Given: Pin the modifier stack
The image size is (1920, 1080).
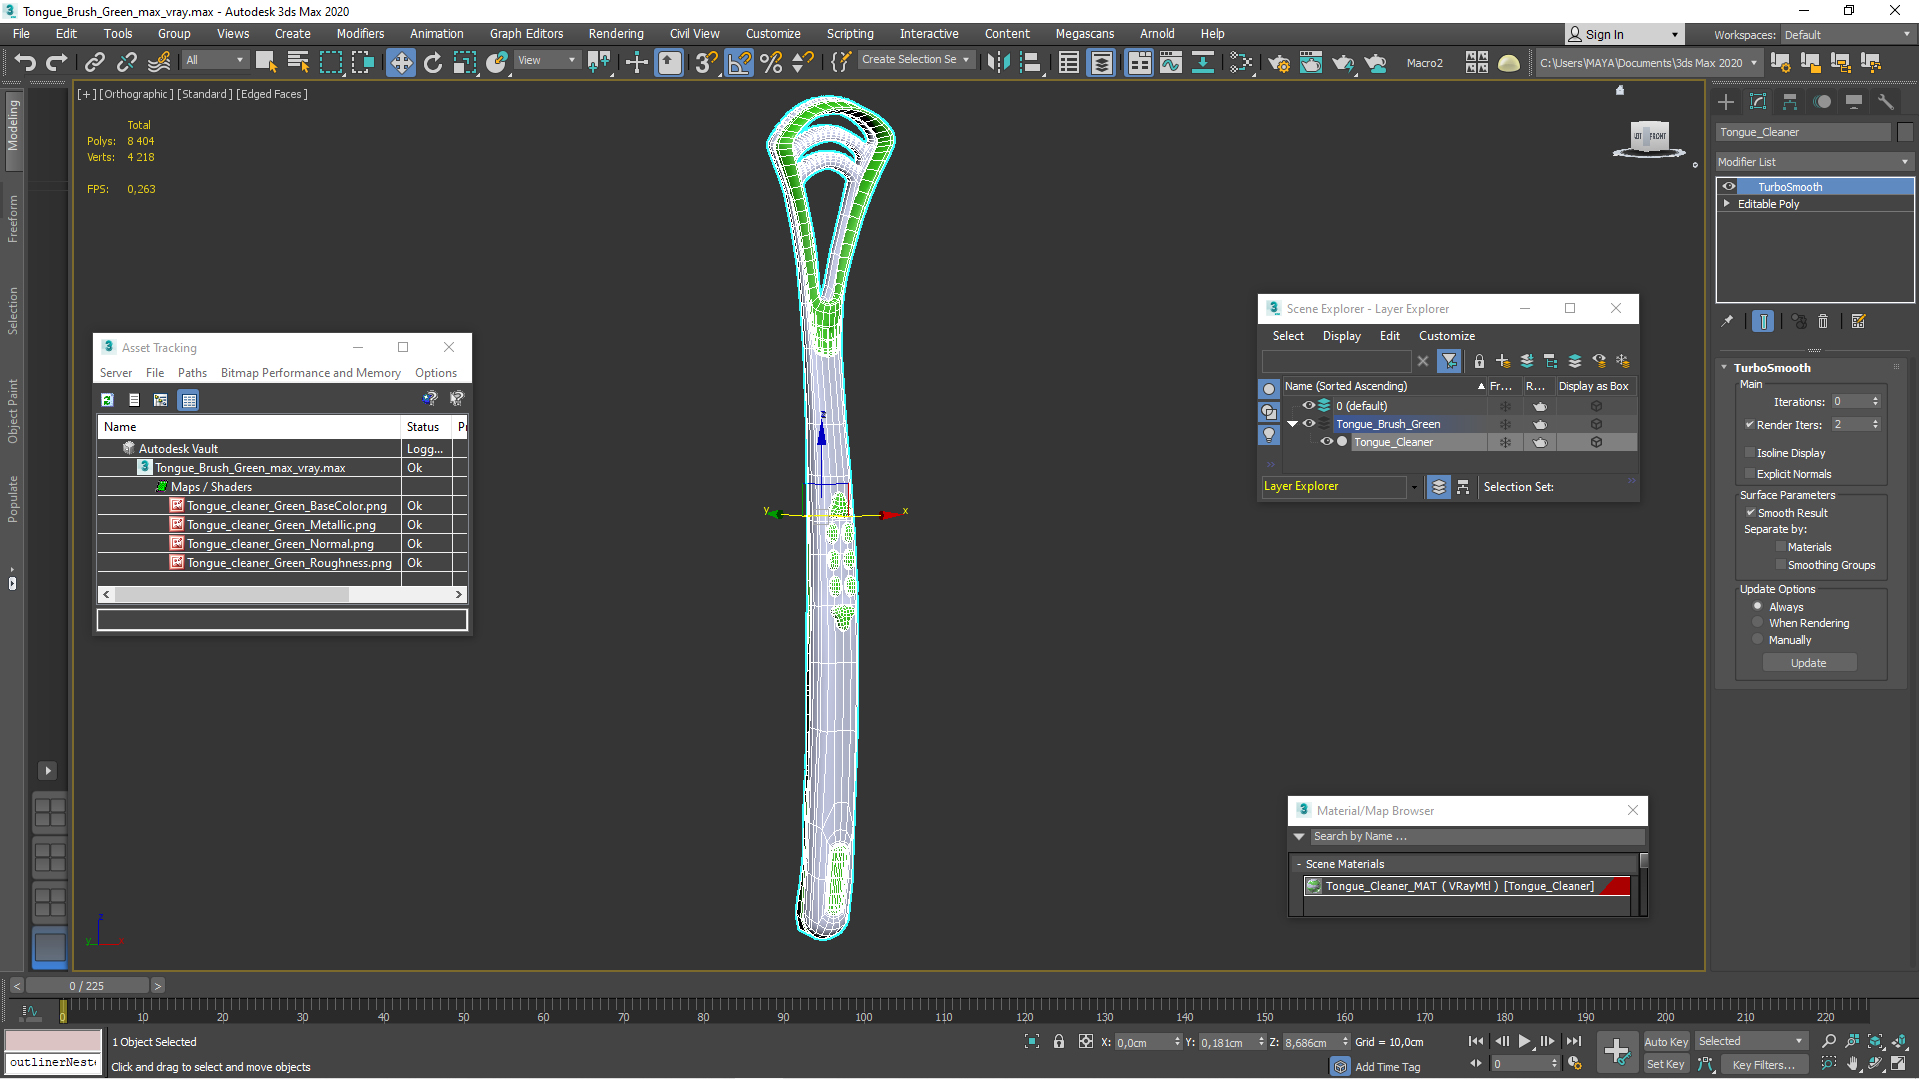Looking at the screenshot, I should [x=1727, y=321].
